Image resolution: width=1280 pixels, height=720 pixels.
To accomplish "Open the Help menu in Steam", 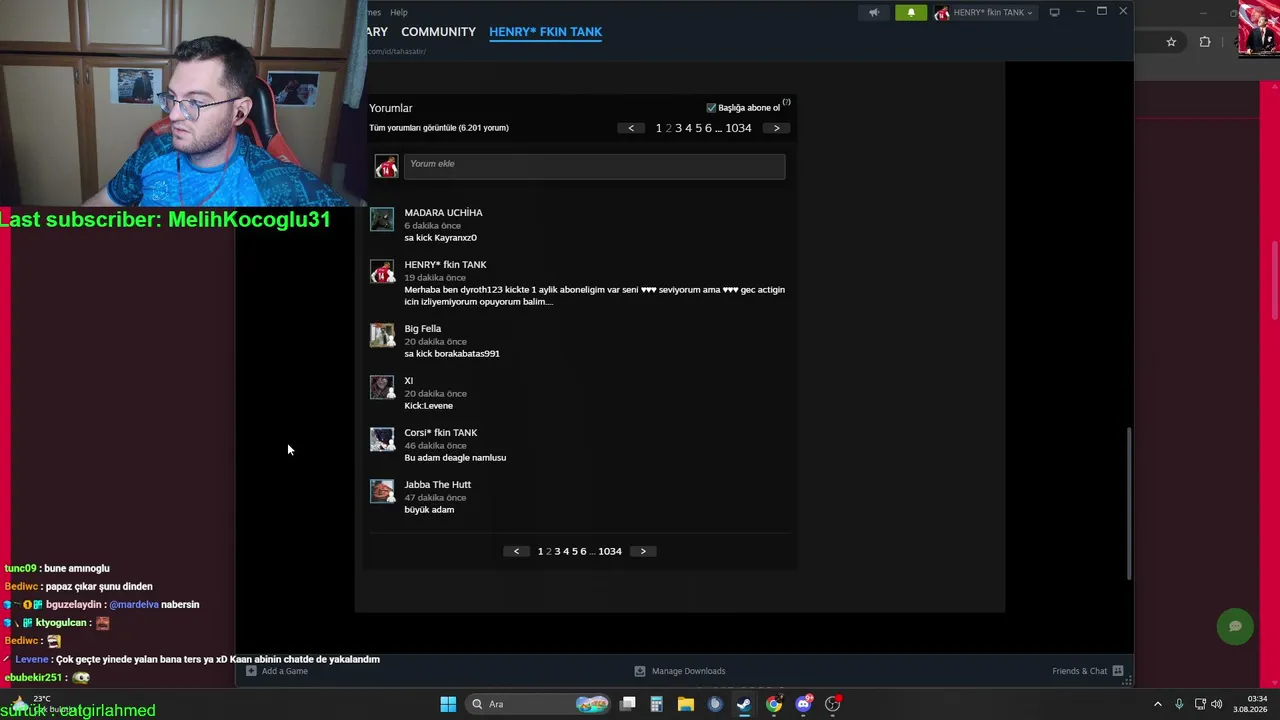I will (399, 12).
